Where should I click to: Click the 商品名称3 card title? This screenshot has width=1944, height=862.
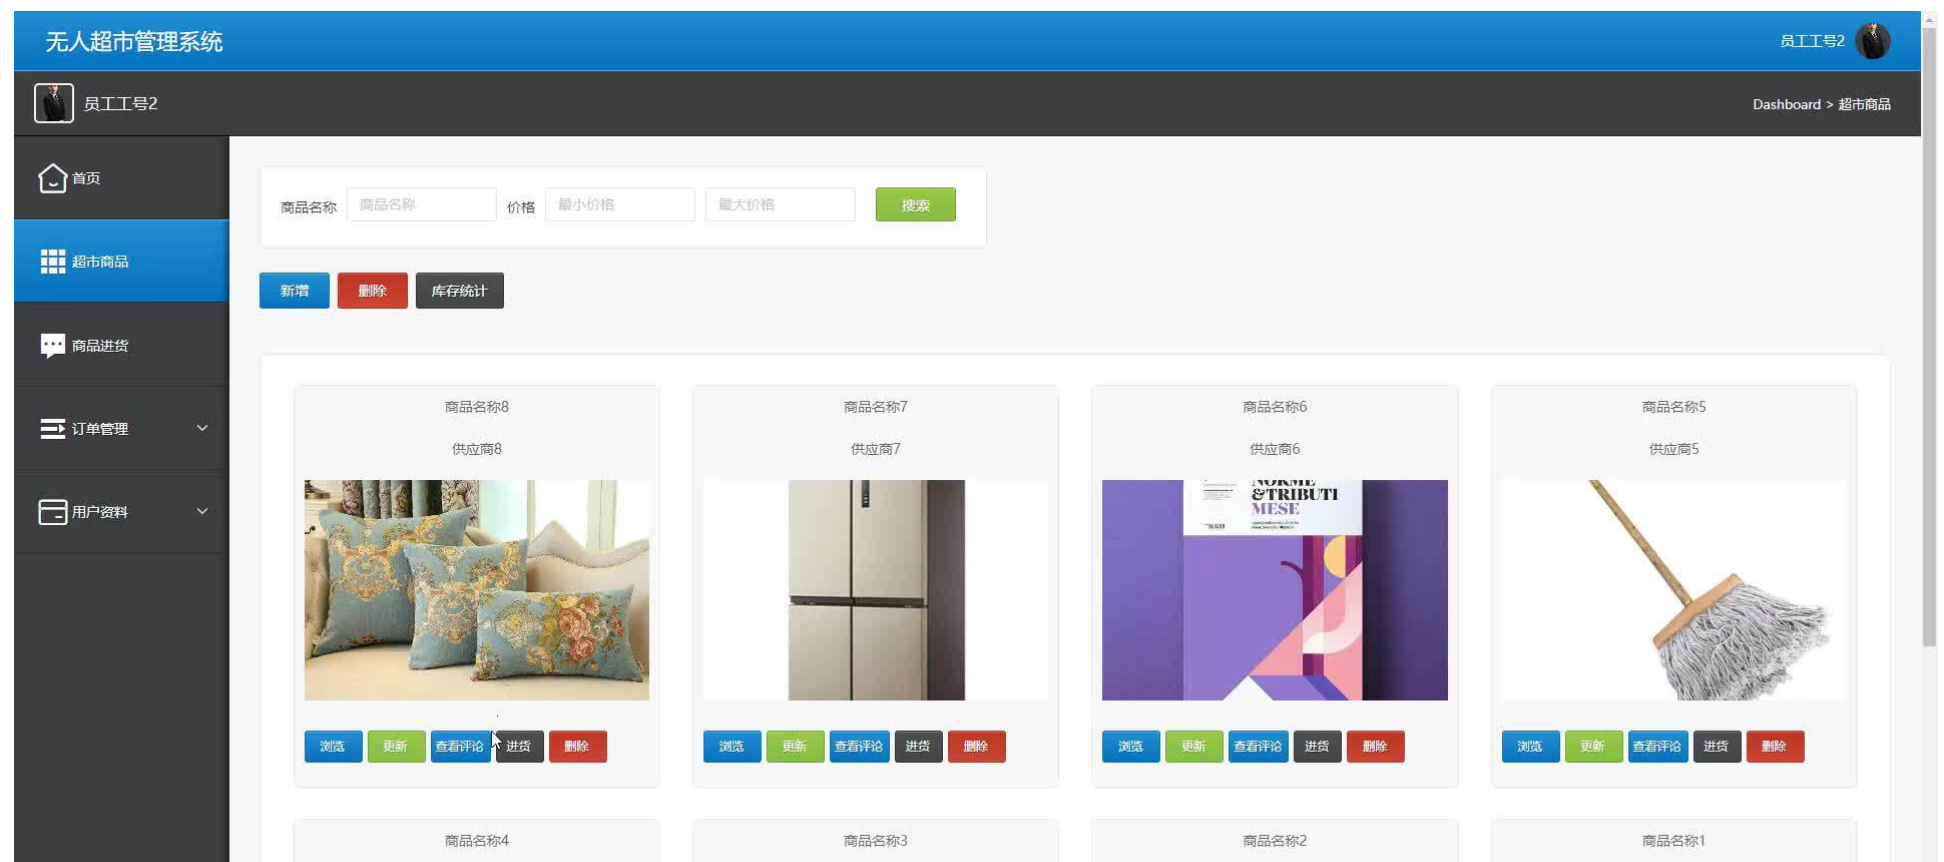tap(876, 841)
